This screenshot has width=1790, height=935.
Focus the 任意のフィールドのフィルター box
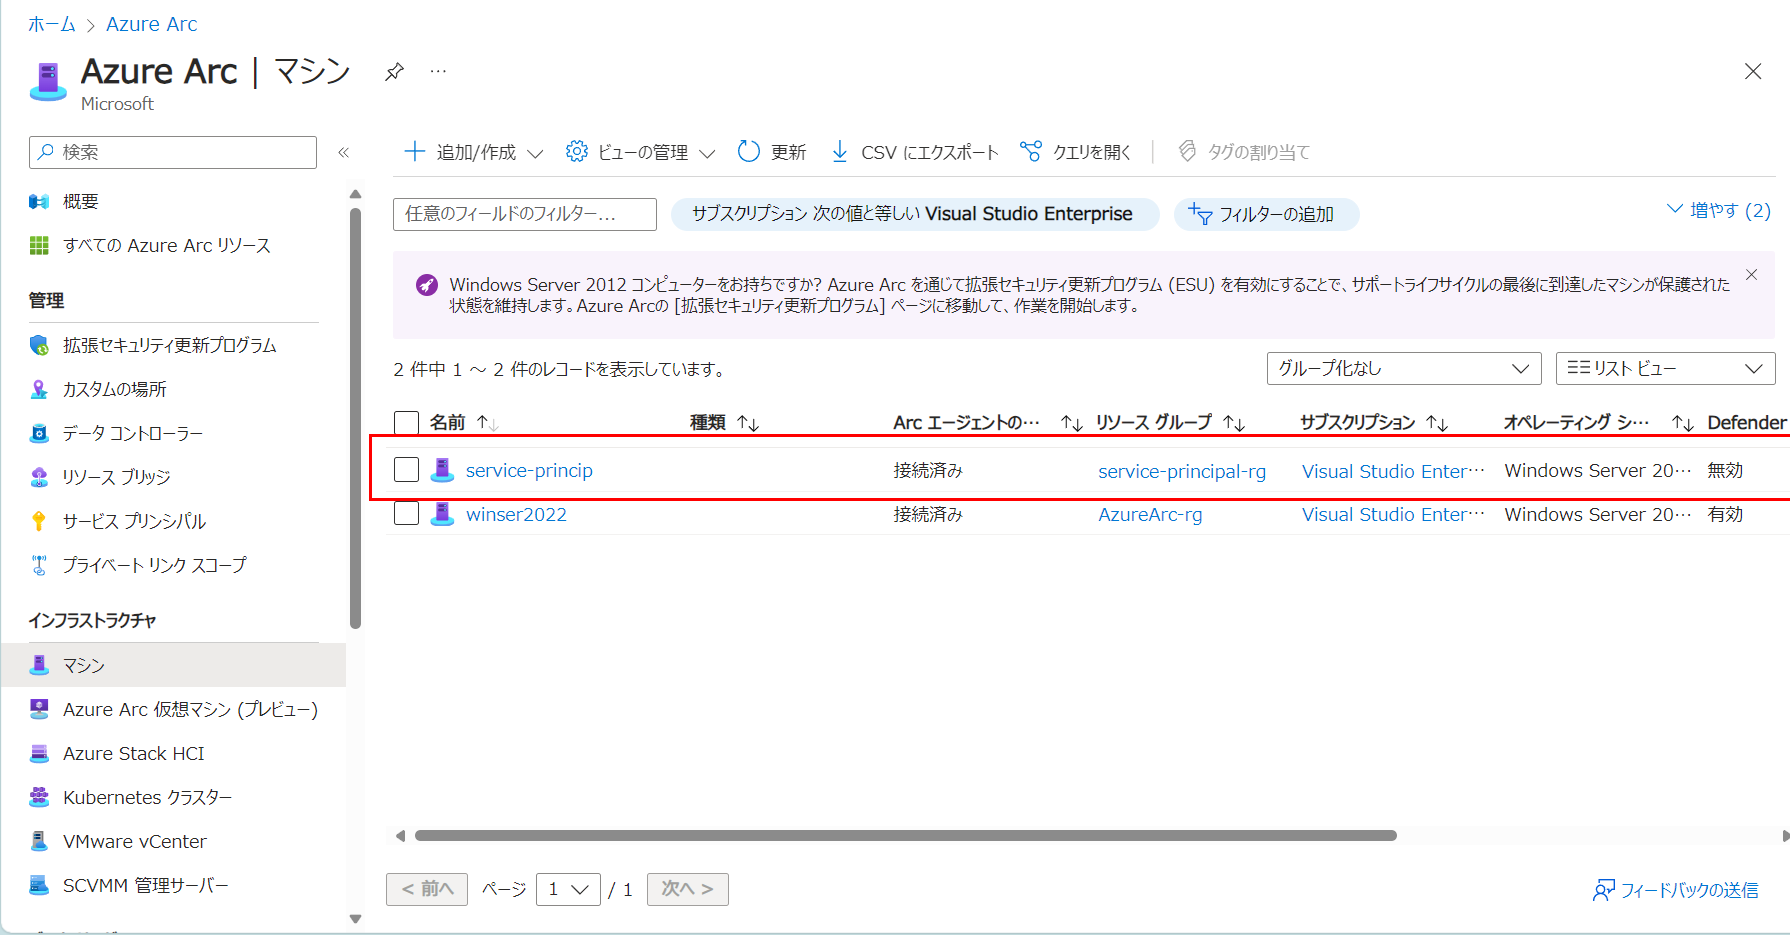(524, 214)
